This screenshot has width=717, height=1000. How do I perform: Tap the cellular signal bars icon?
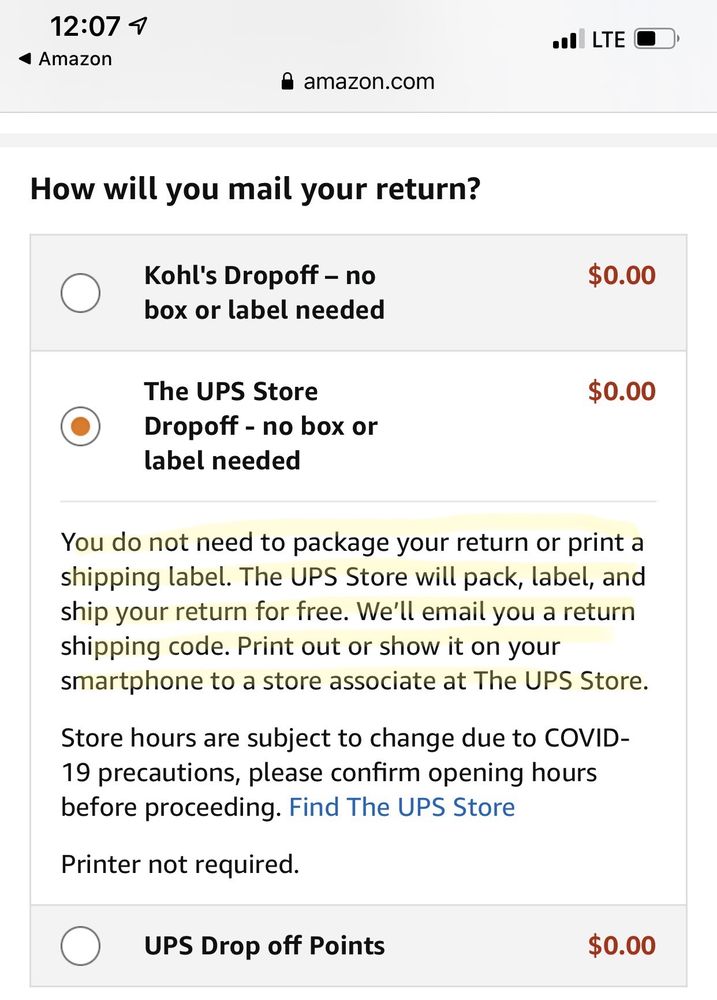click(565, 41)
